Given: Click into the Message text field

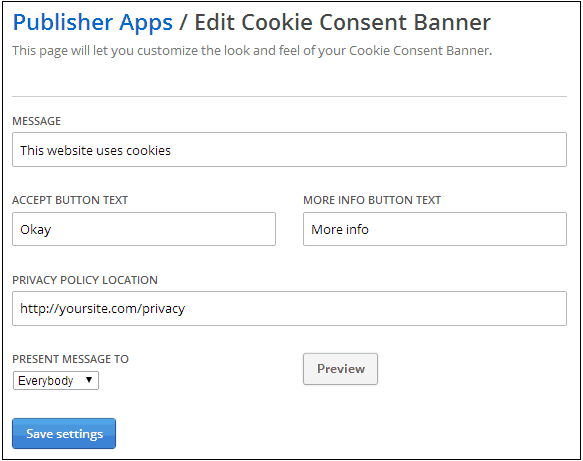Looking at the screenshot, I should coord(289,149).
